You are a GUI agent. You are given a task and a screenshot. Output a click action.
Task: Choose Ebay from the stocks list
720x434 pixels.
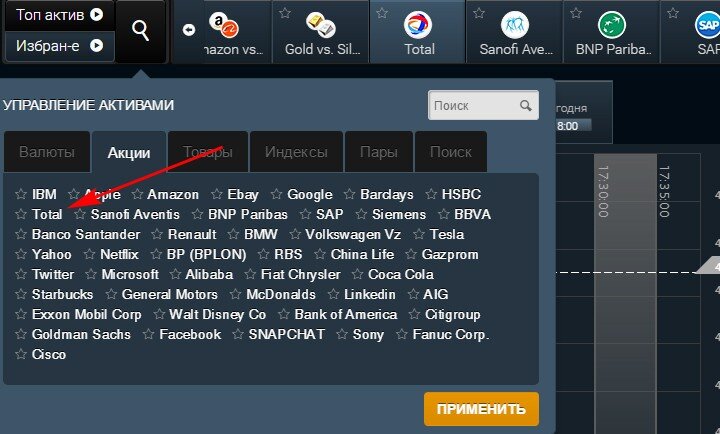pyautogui.click(x=243, y=194)
